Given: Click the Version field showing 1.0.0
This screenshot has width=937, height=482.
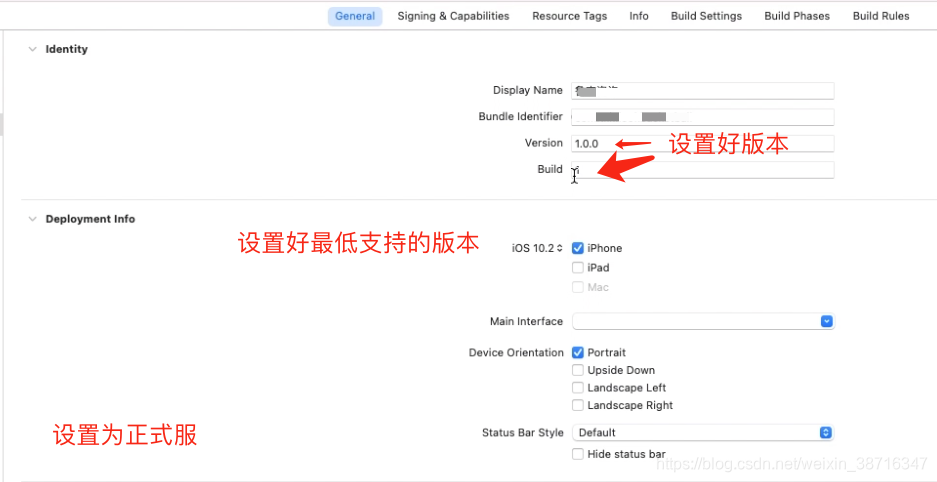Looking at the screenshot, I should (703, 143).
